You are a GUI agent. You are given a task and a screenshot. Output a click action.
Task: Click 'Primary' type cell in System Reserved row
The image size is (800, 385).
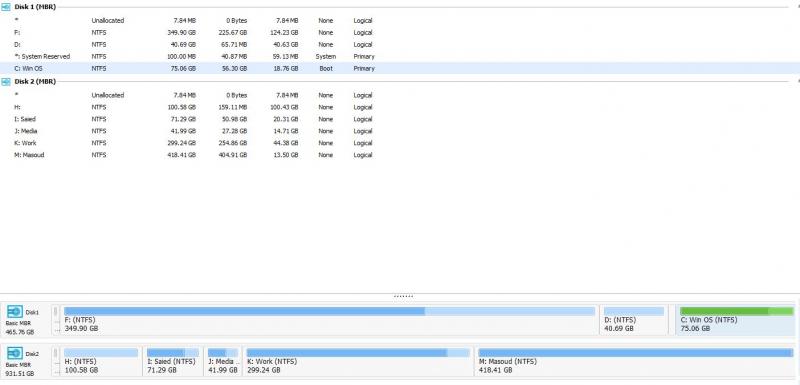pyautogui.click(x=364, y=57)
